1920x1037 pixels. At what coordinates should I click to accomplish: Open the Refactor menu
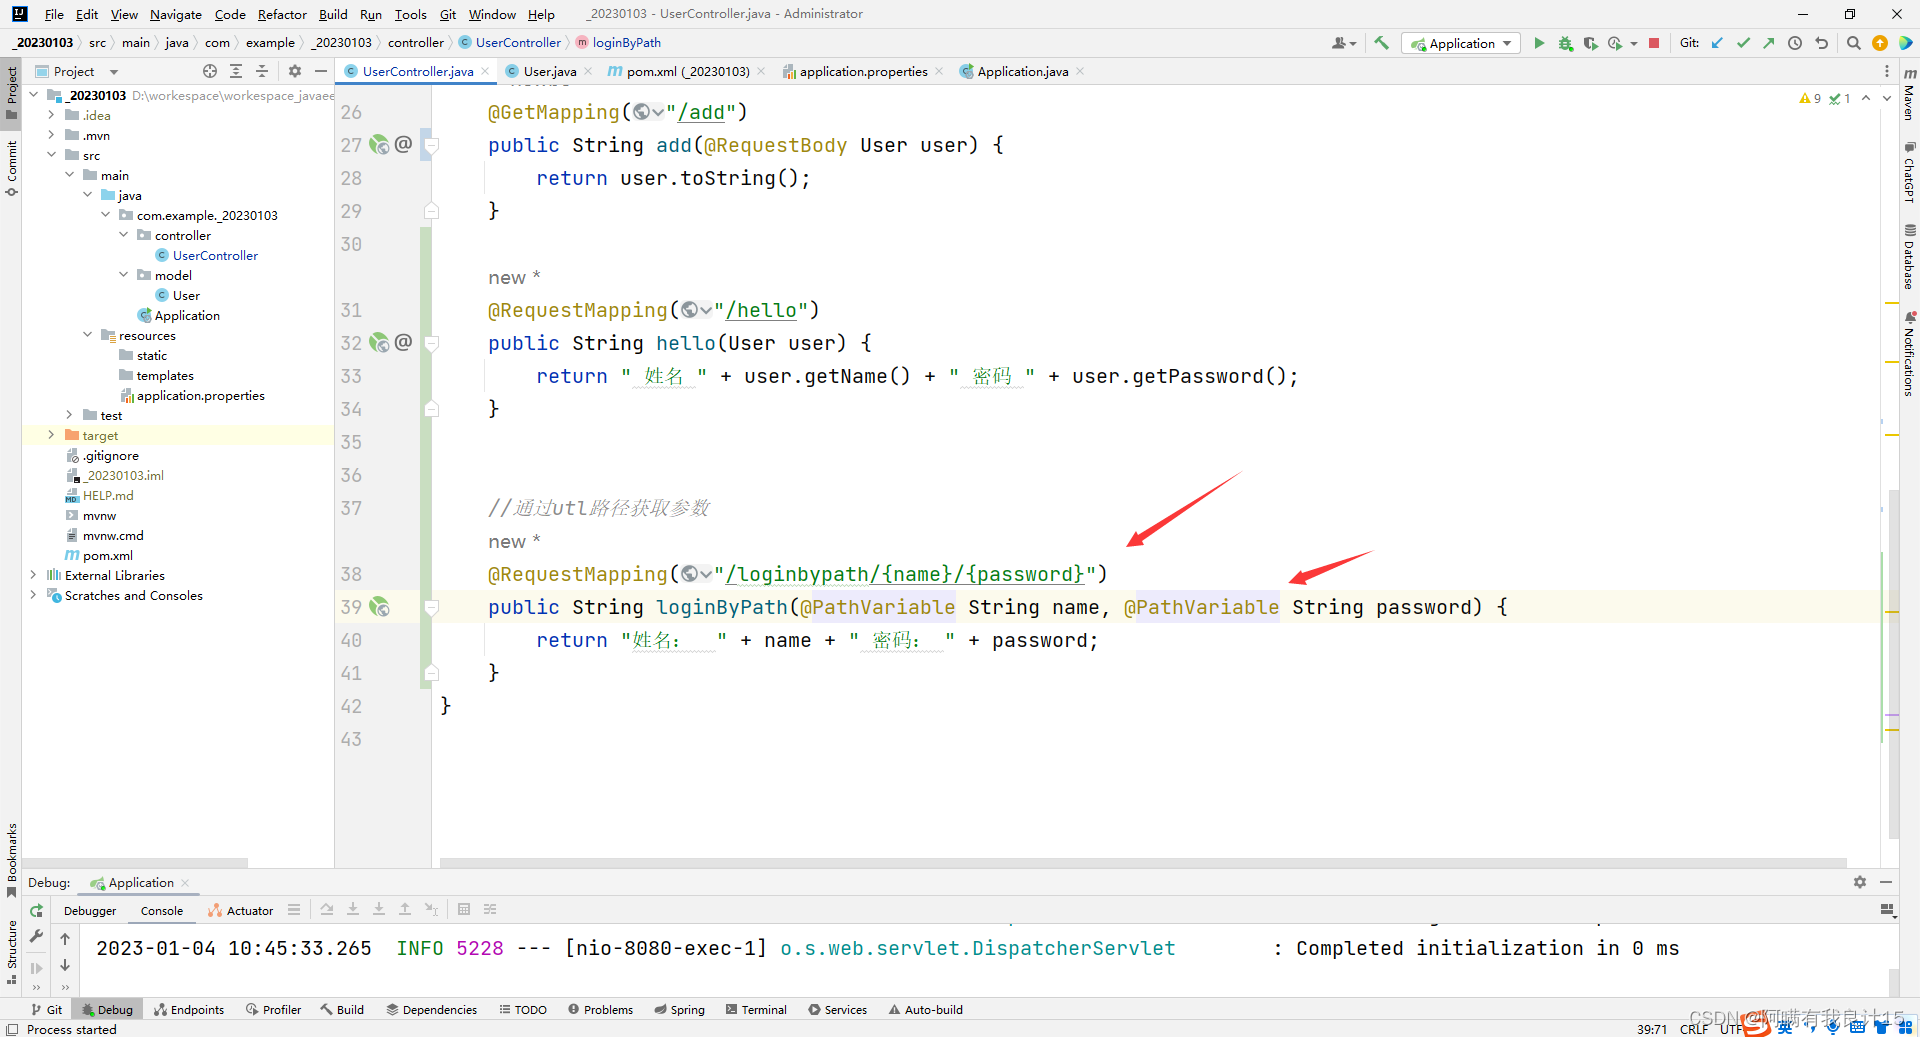coord(282,14)
